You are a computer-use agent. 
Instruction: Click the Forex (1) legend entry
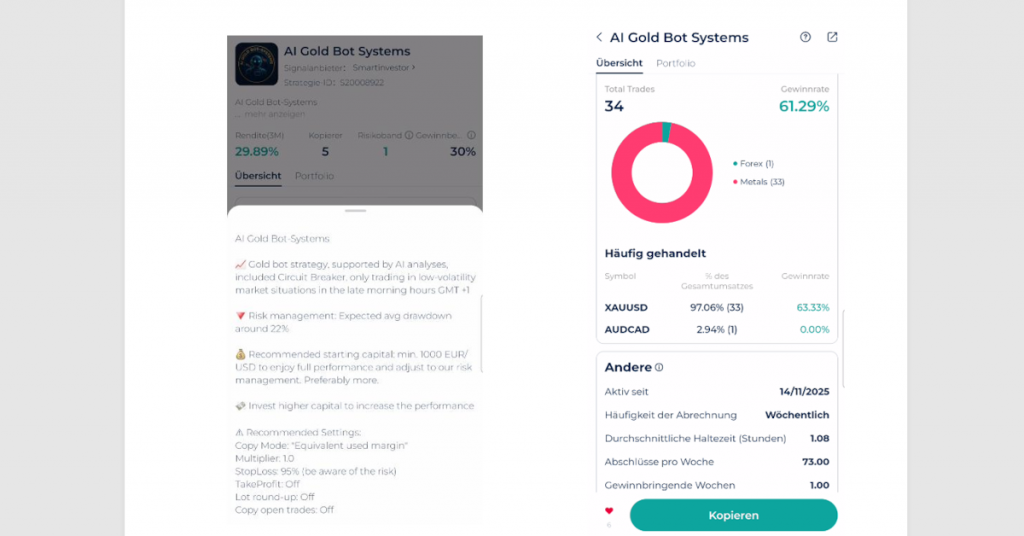(x=754, y=163)
